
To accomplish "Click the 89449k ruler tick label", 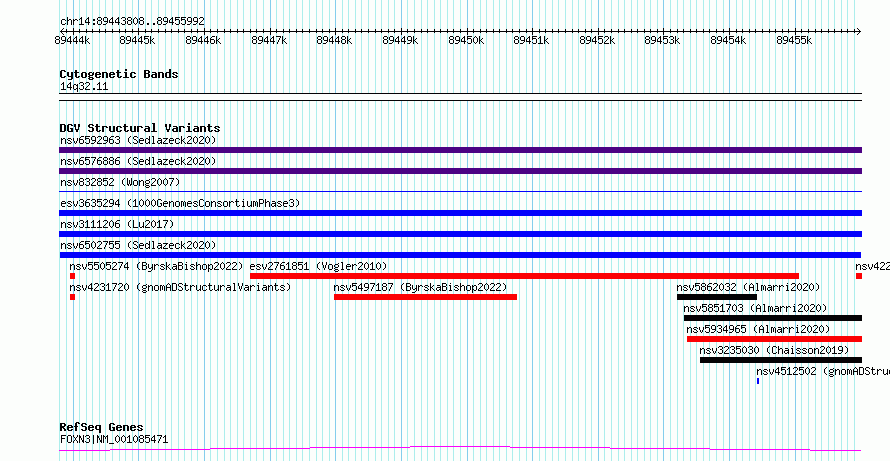I will click(x=400, y=40).
